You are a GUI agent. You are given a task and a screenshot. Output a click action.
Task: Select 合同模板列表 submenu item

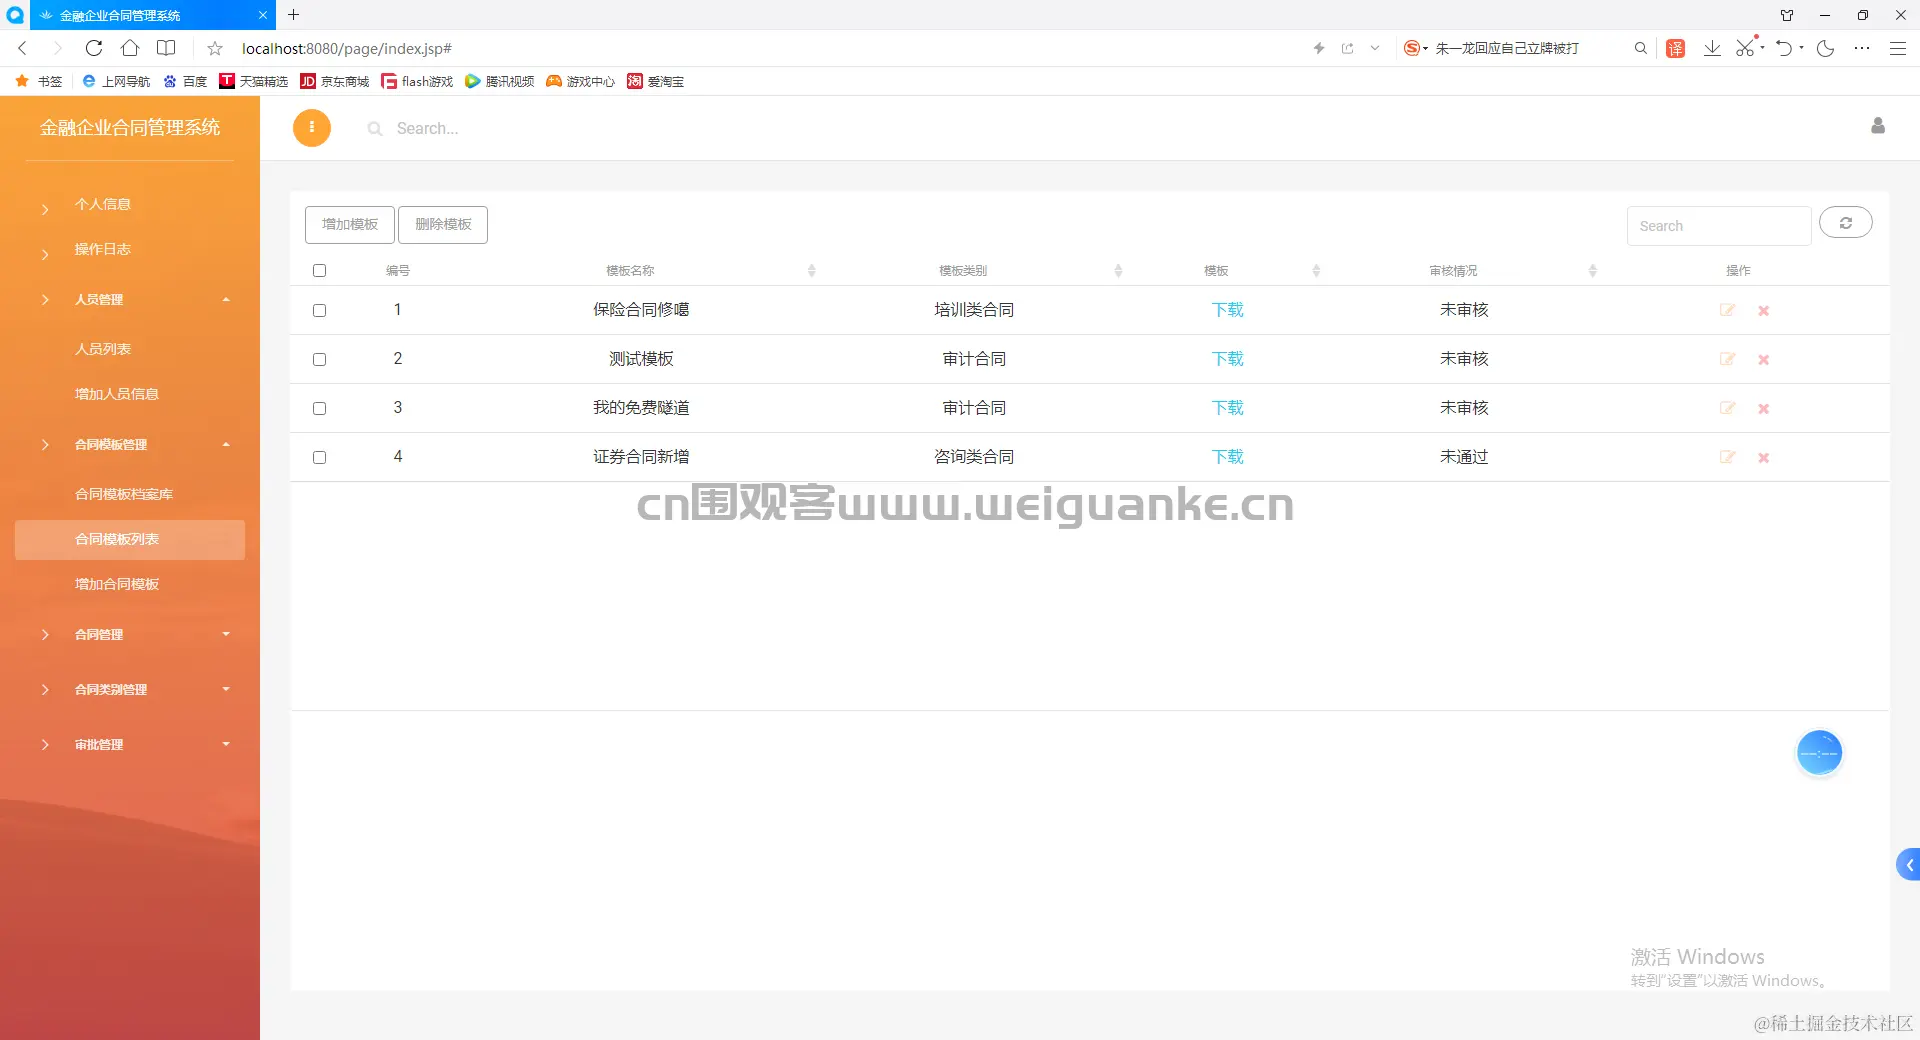(x=130, y=539)
